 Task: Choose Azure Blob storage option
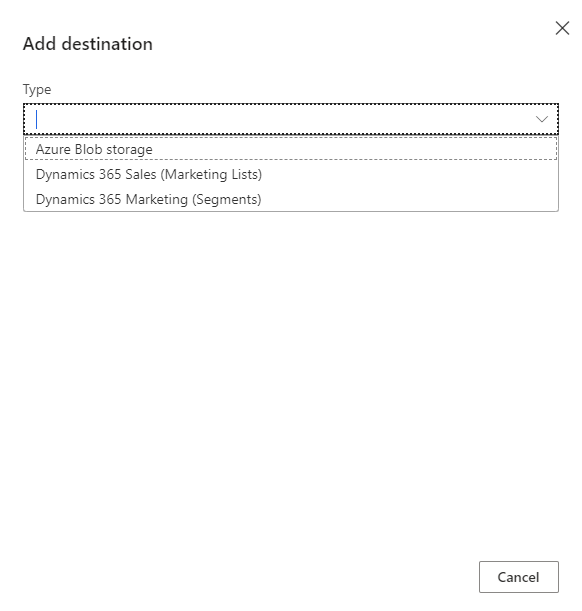coord(291,149)
